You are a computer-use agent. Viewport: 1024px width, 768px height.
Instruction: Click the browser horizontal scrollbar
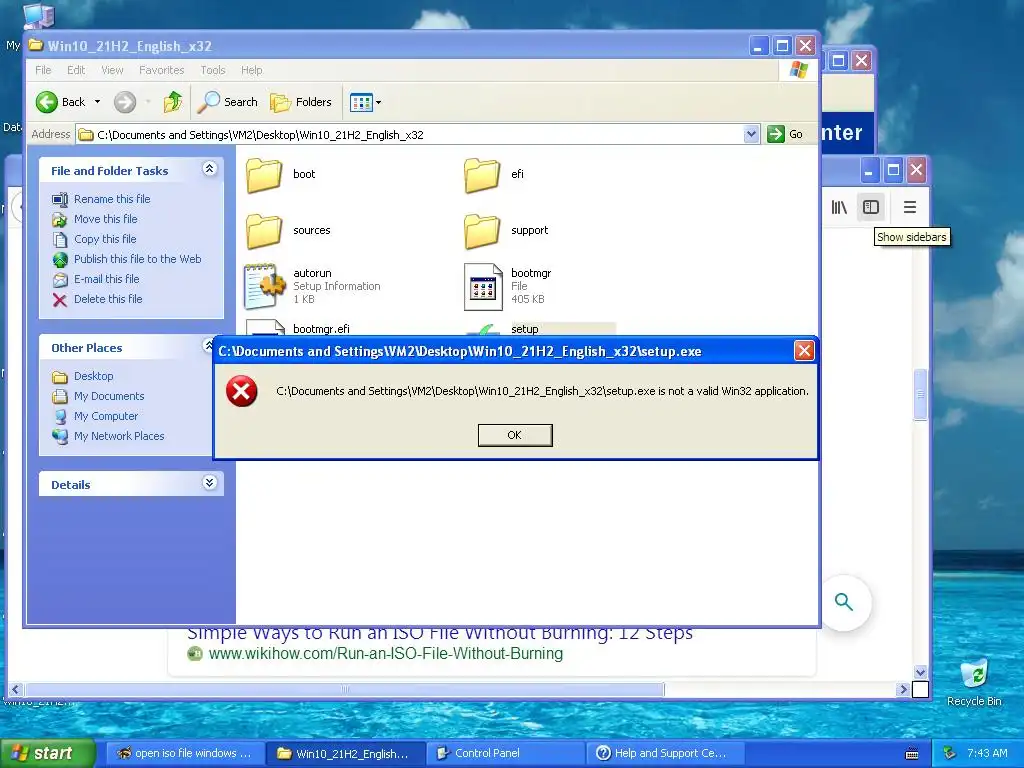344,690
